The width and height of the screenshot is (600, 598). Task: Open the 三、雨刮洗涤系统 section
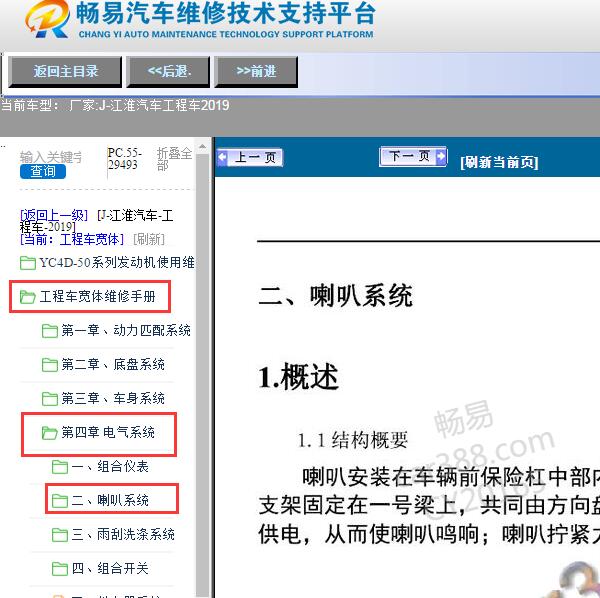pos(123,534)
